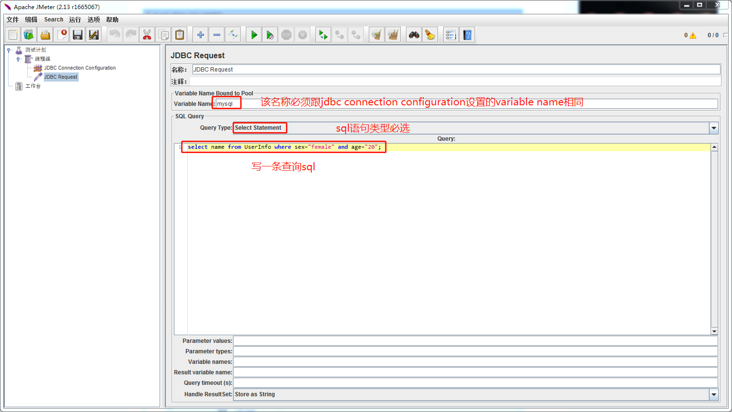Click the Save icon in the toolbar
The image size is (732, 412).
[x=77, y=35]
